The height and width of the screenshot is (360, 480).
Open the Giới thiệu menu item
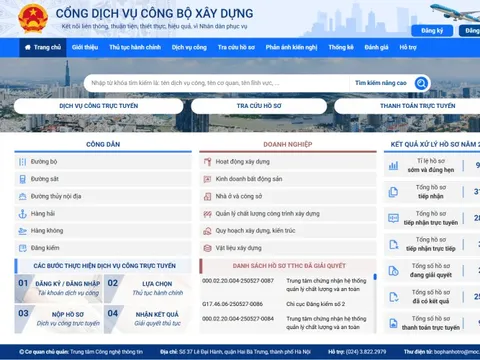point(85,47)
